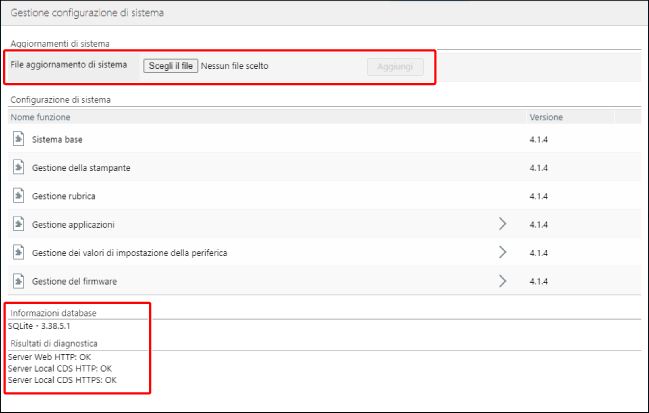Click the Nome funzione column header
Image resolution: width=649 pixels, height=413 pixels.
[41, 117]
